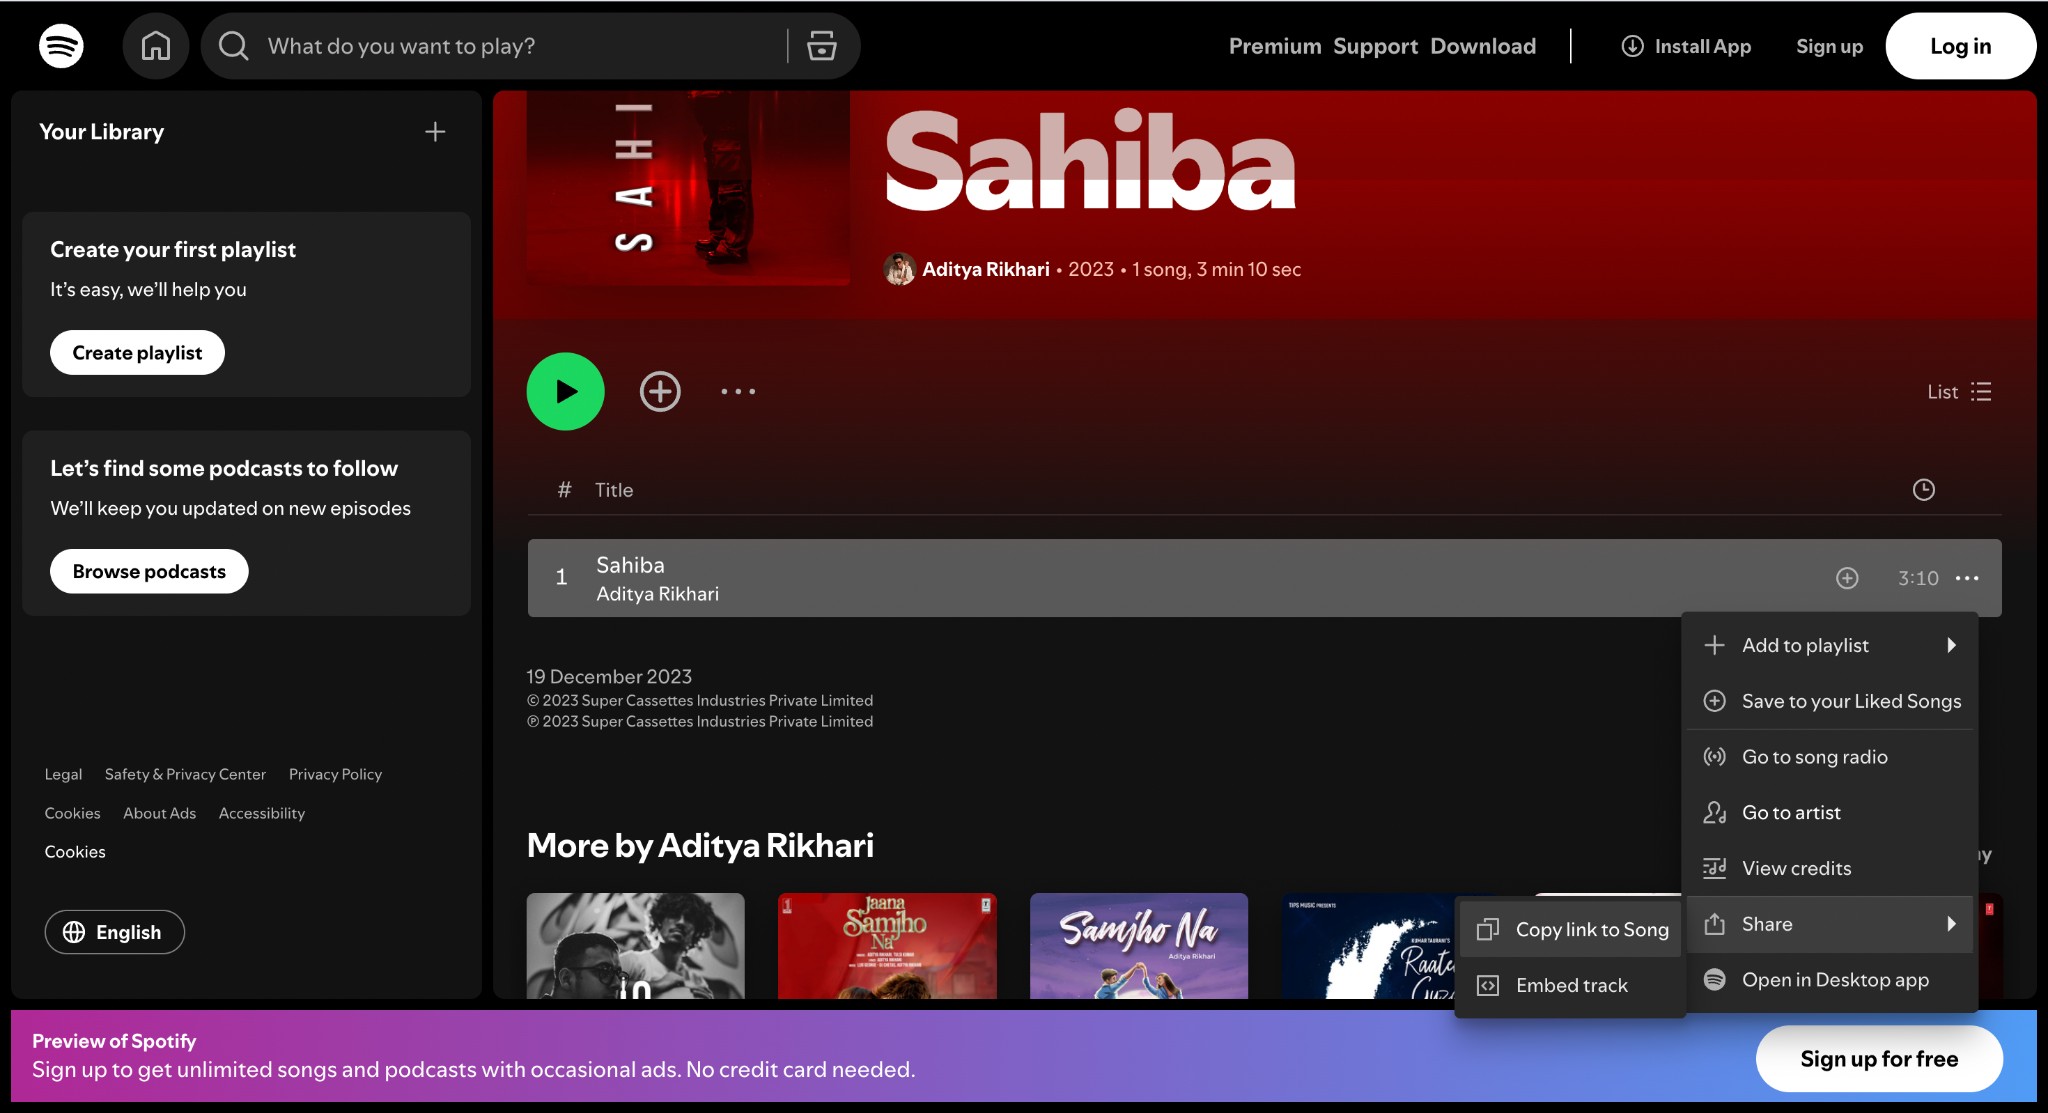
Task: Click the Go to artist person icon
Action: (1714, 813)
